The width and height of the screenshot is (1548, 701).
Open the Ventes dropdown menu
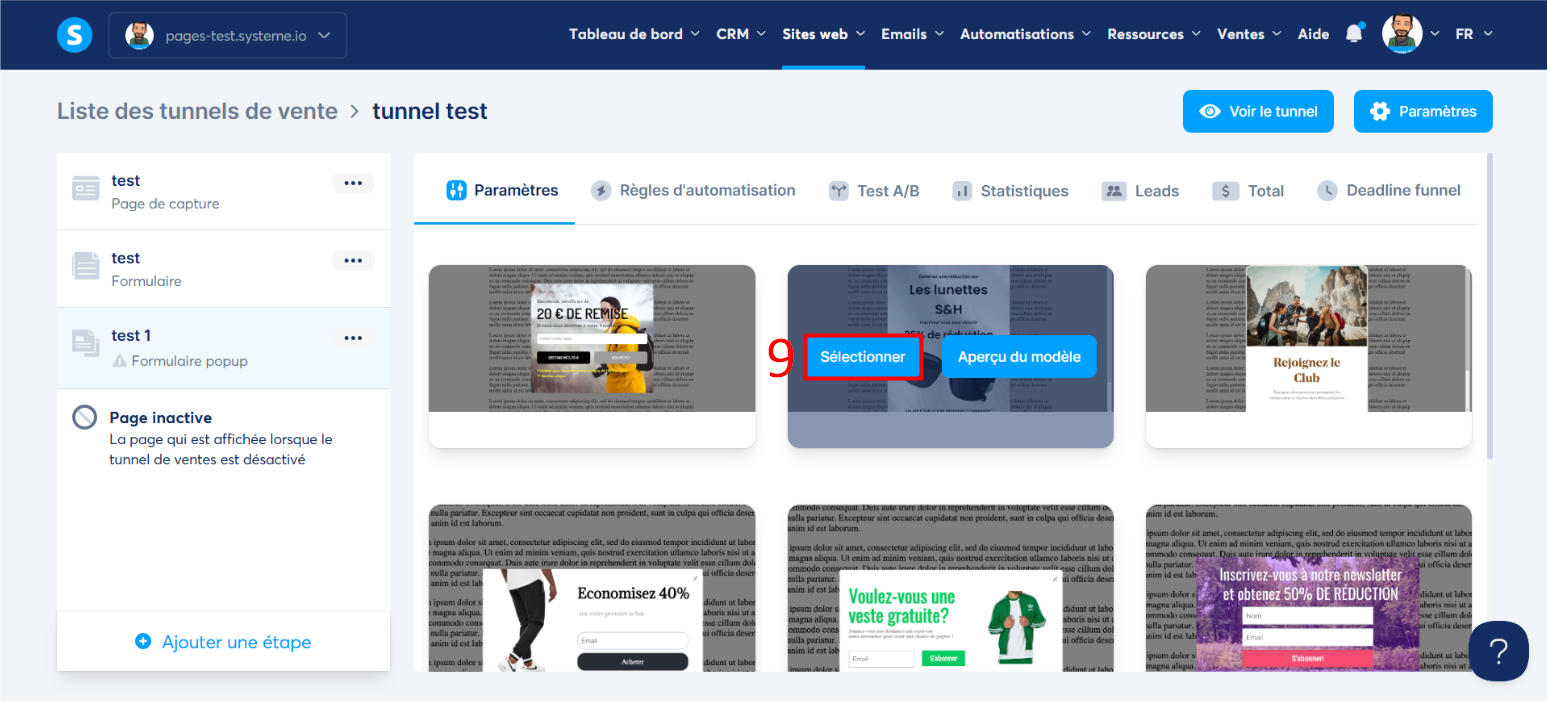click(1249, 34)
